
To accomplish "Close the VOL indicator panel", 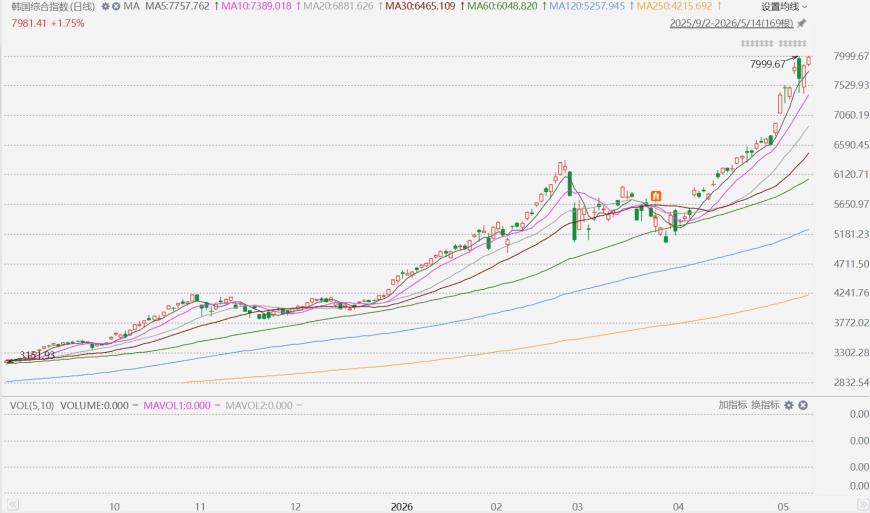I will pyautogui.click(x=803, y=405).
